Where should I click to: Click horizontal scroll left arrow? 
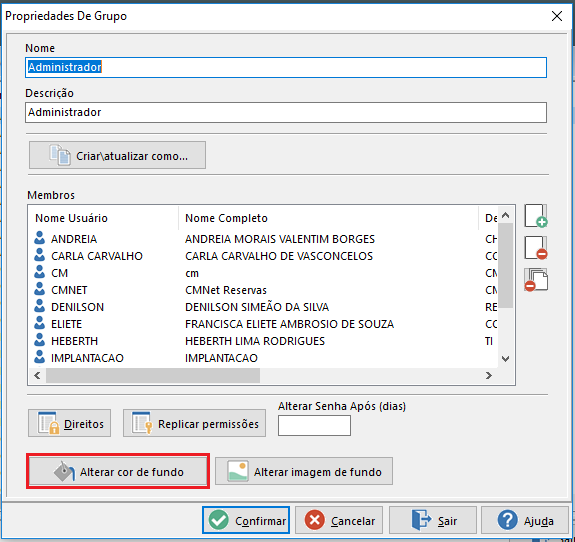coord(37,376)
